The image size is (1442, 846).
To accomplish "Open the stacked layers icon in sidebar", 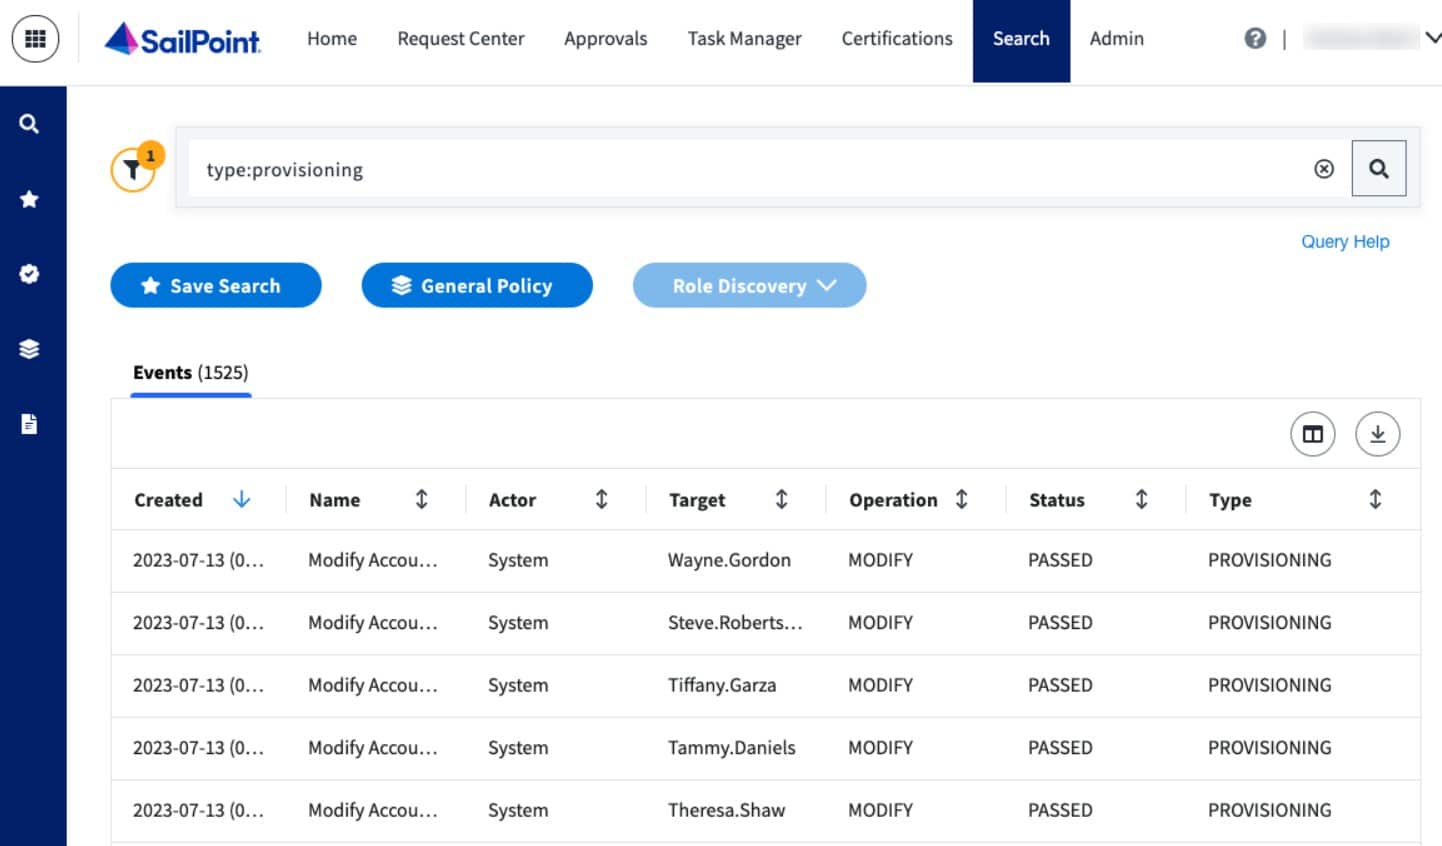I will [29, 349].
